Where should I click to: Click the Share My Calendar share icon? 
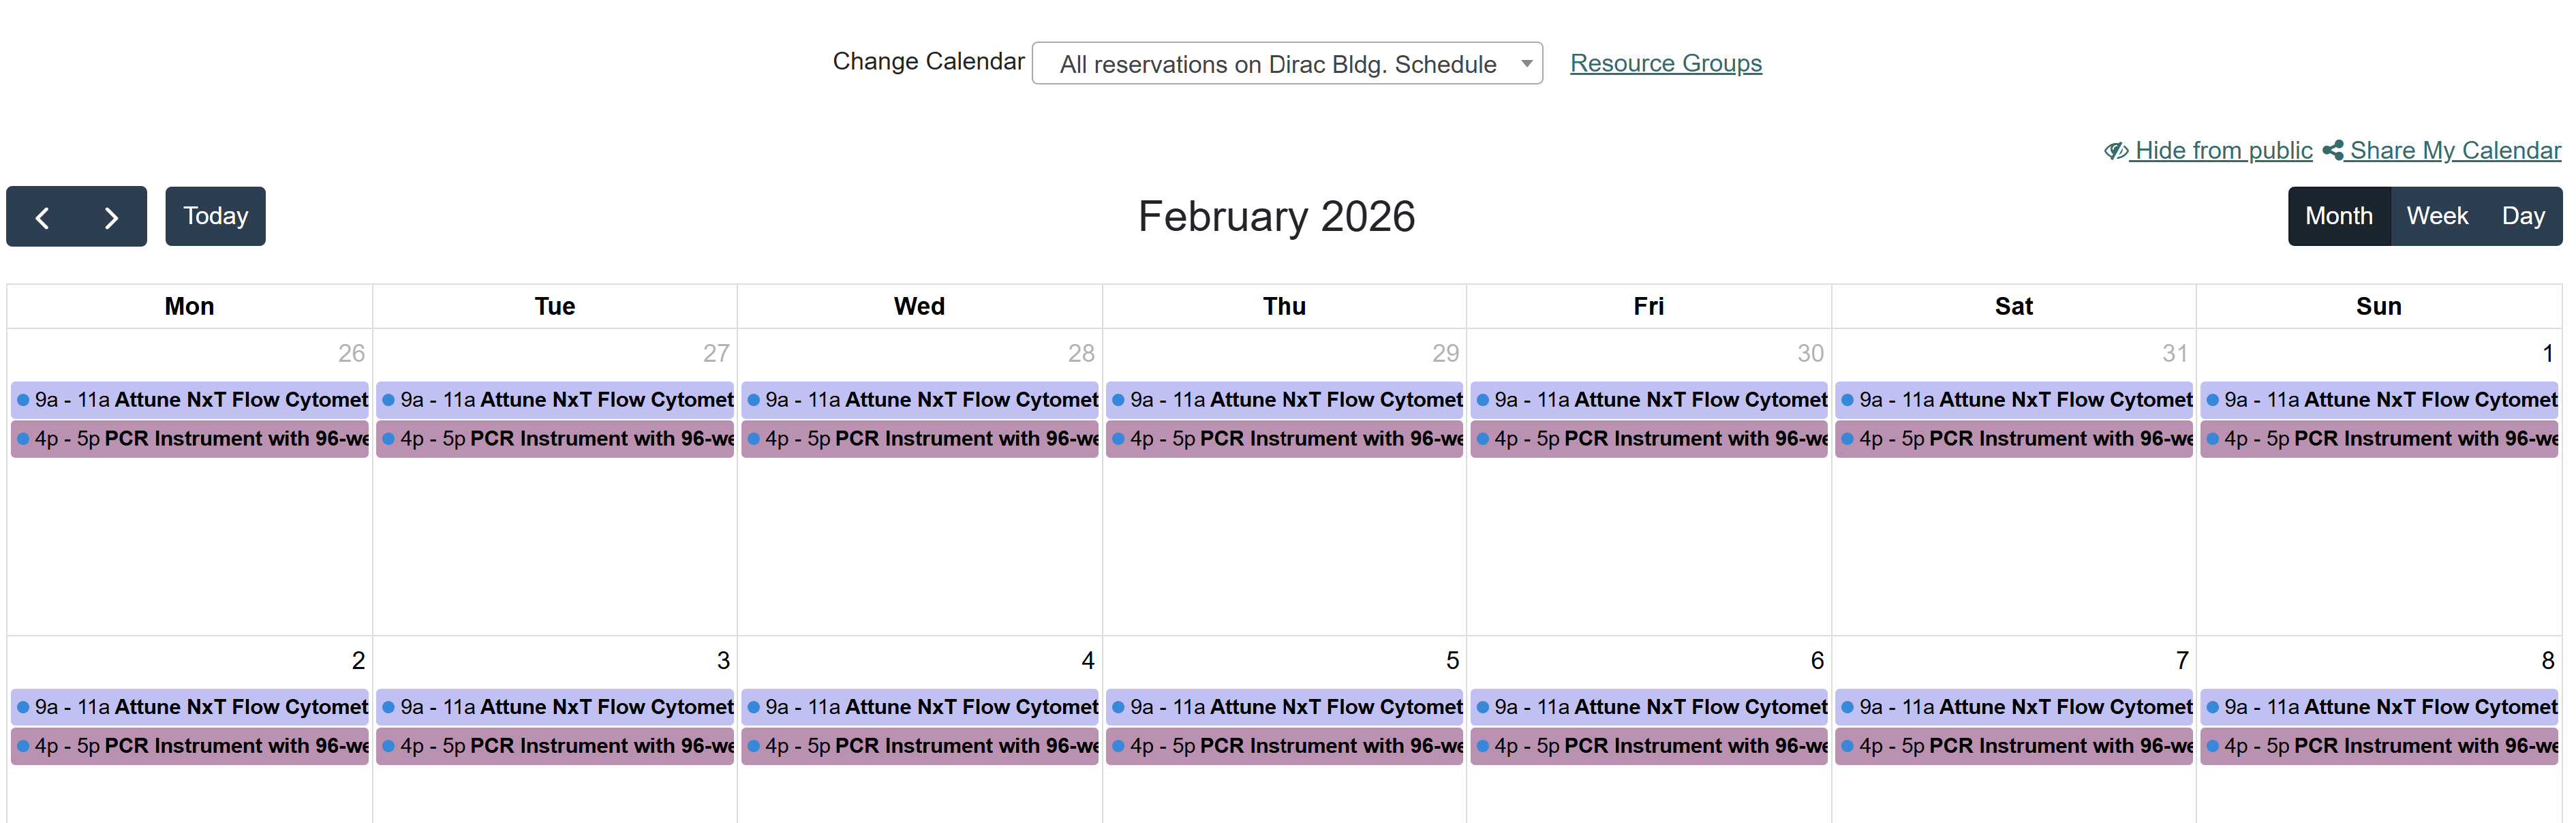tap(2332, 151)
